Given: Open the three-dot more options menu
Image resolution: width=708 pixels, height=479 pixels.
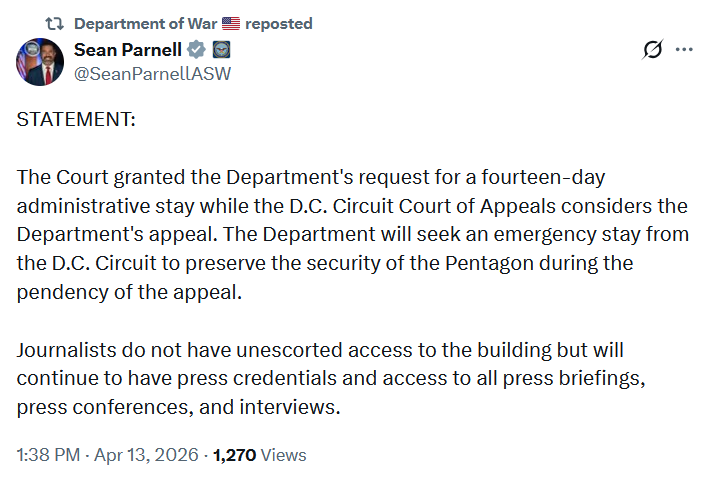Looking at the screenshot, I should [684, 50].
